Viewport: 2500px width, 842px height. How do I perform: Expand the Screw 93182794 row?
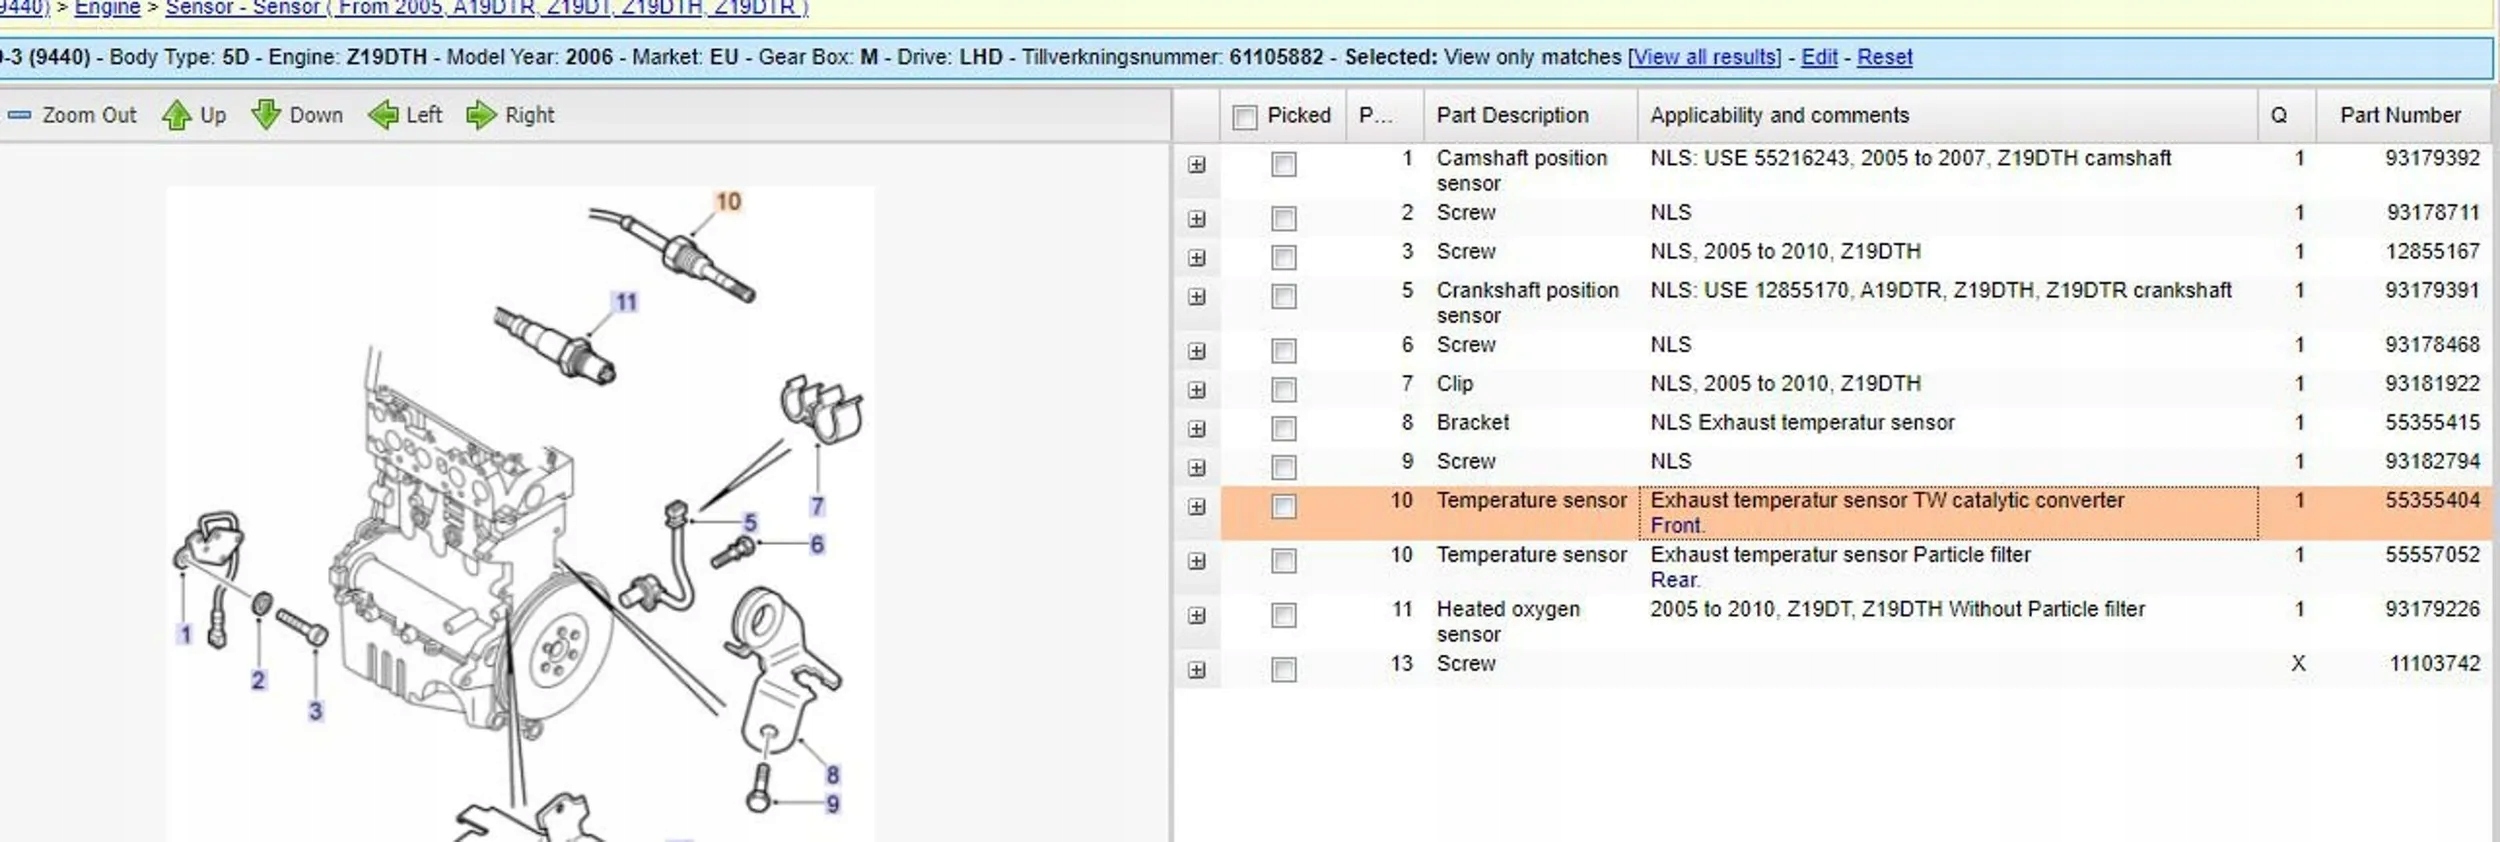1197,468
